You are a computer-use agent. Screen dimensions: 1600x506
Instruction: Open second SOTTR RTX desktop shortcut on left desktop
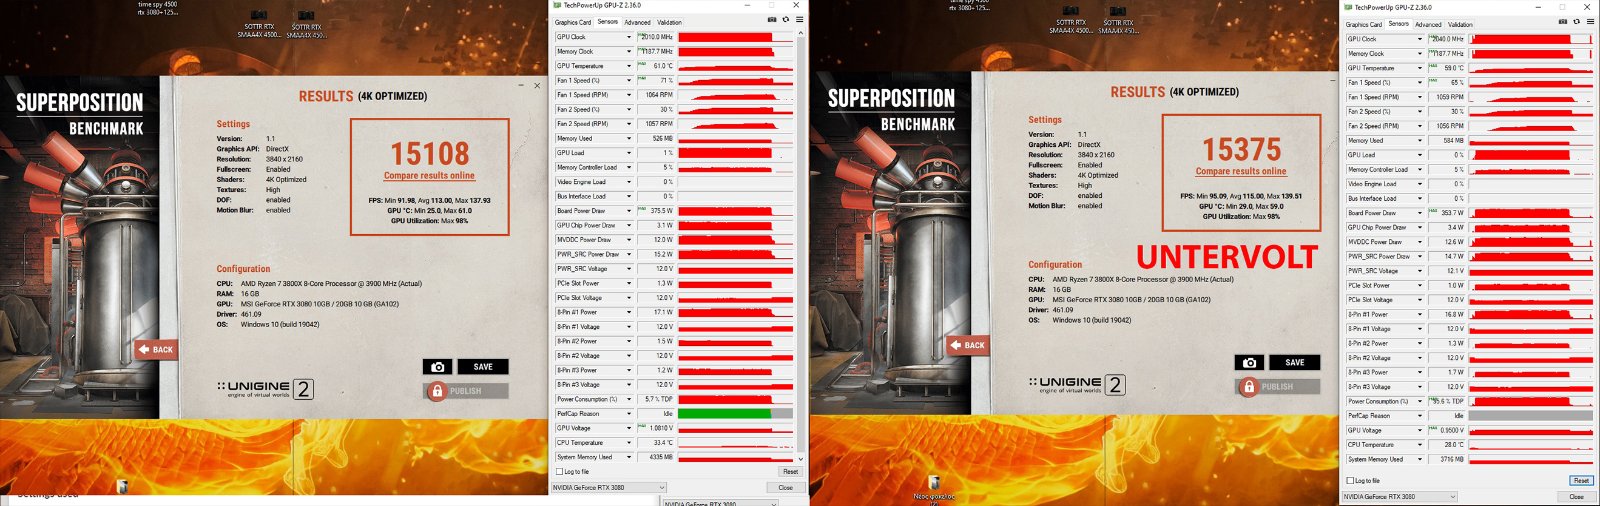click(306, 26)
